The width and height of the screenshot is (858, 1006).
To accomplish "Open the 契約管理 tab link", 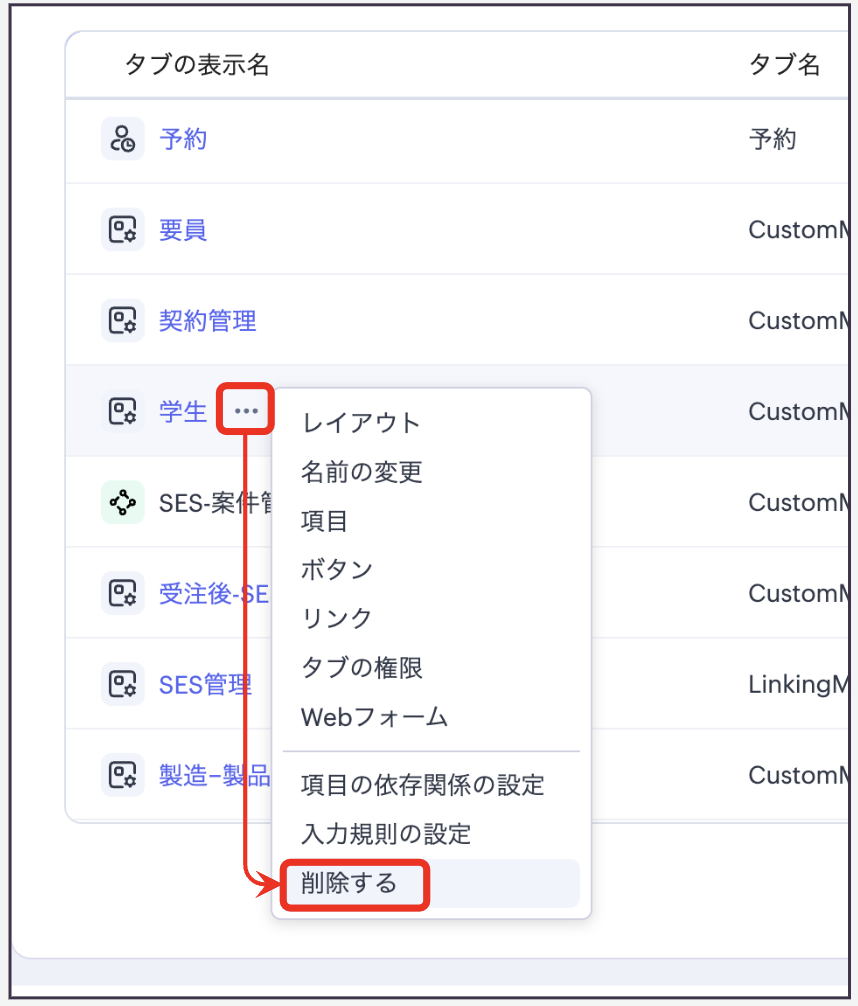I will point(208,320).
